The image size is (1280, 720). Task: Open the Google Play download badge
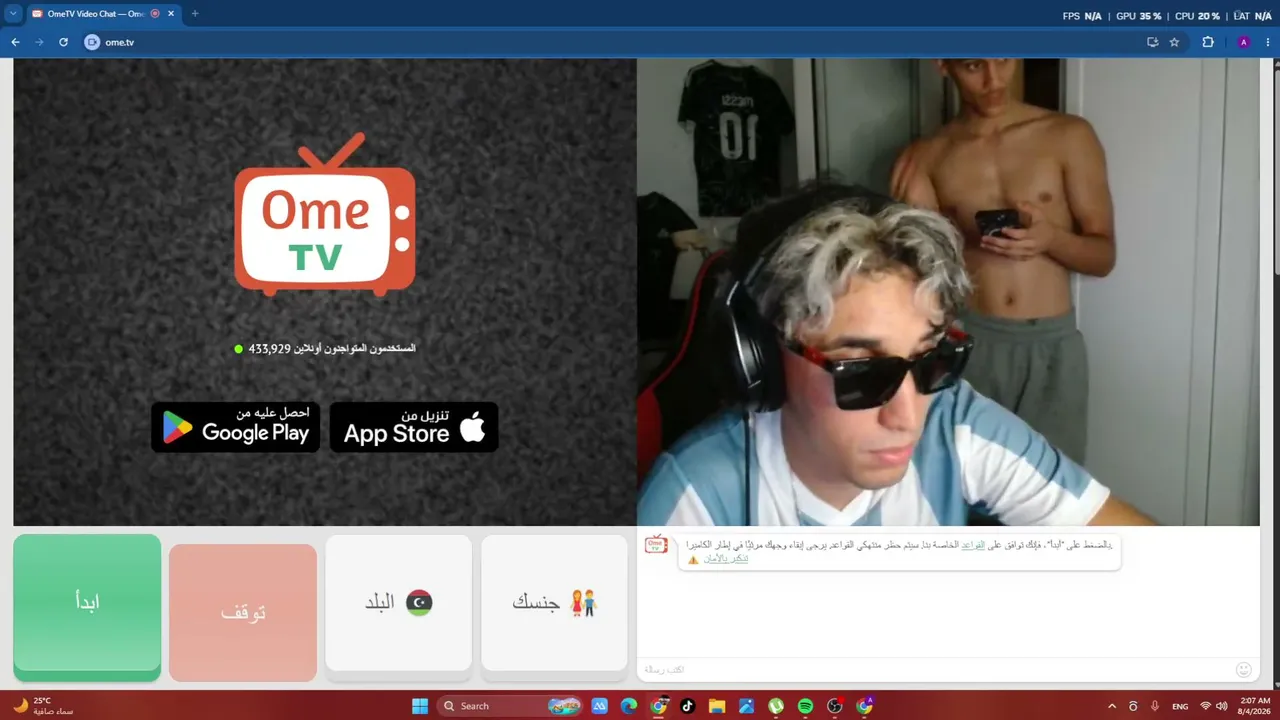[x=236, y=427]
